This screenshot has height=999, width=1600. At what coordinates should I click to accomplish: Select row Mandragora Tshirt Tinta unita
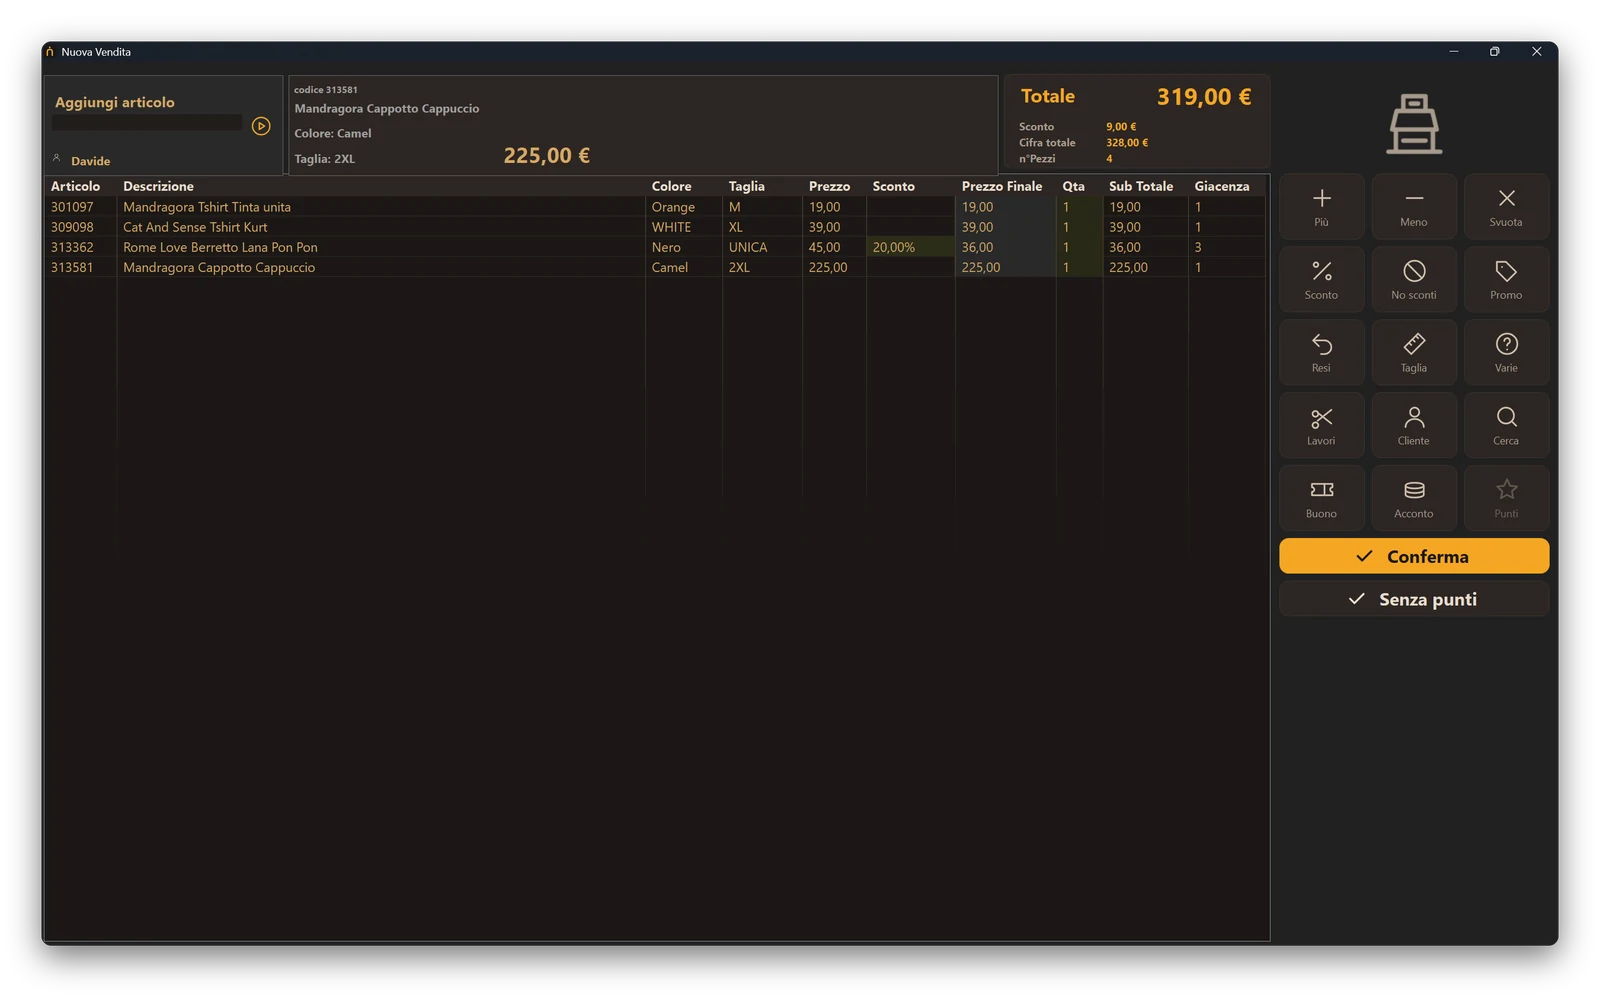(656, 207)
